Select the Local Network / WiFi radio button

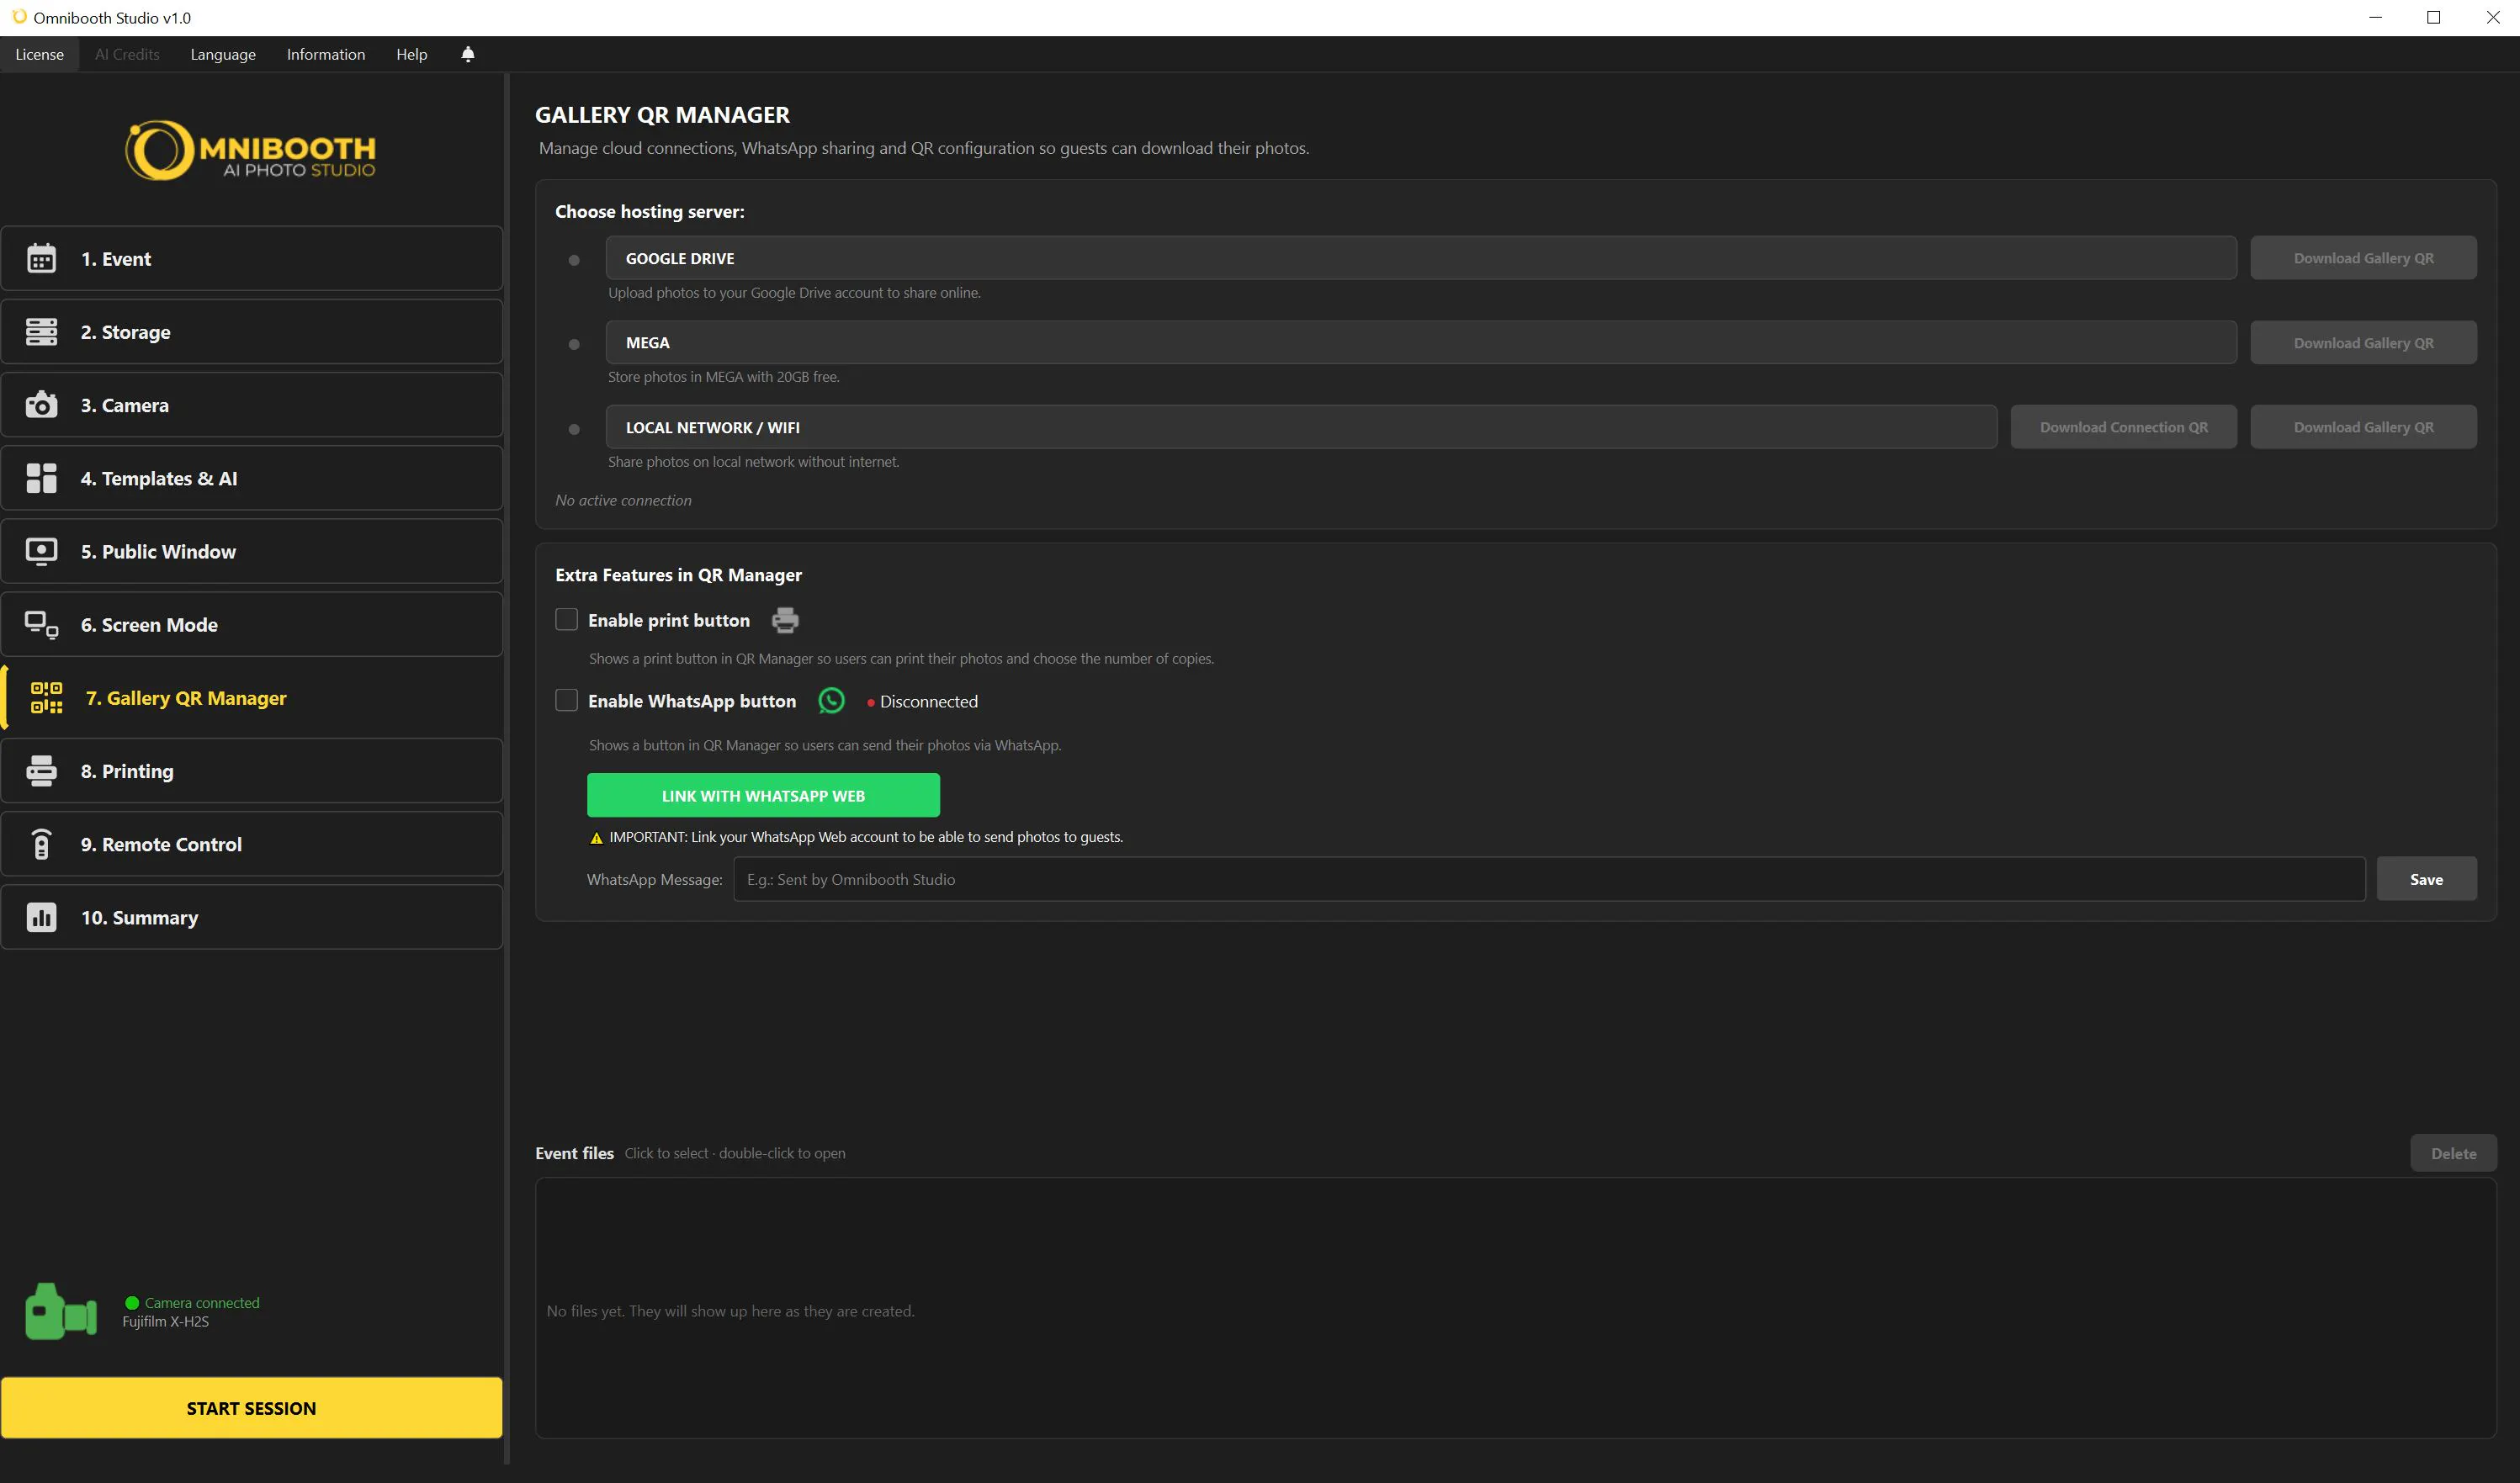[x=574, y=429]
